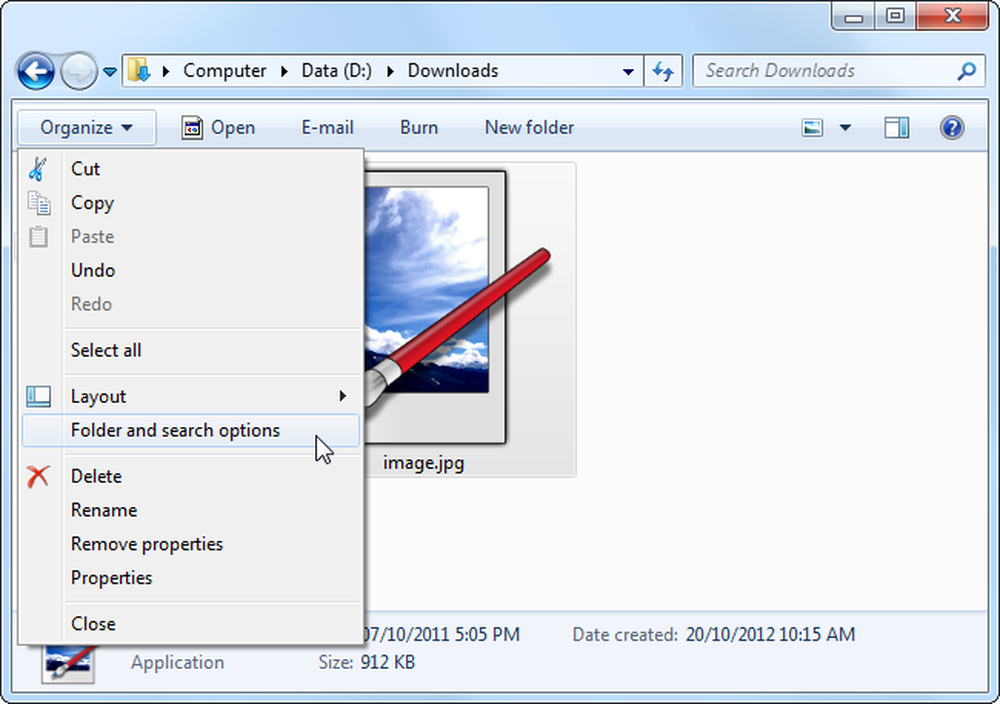Click the refresh icon beside address bar

663,71
